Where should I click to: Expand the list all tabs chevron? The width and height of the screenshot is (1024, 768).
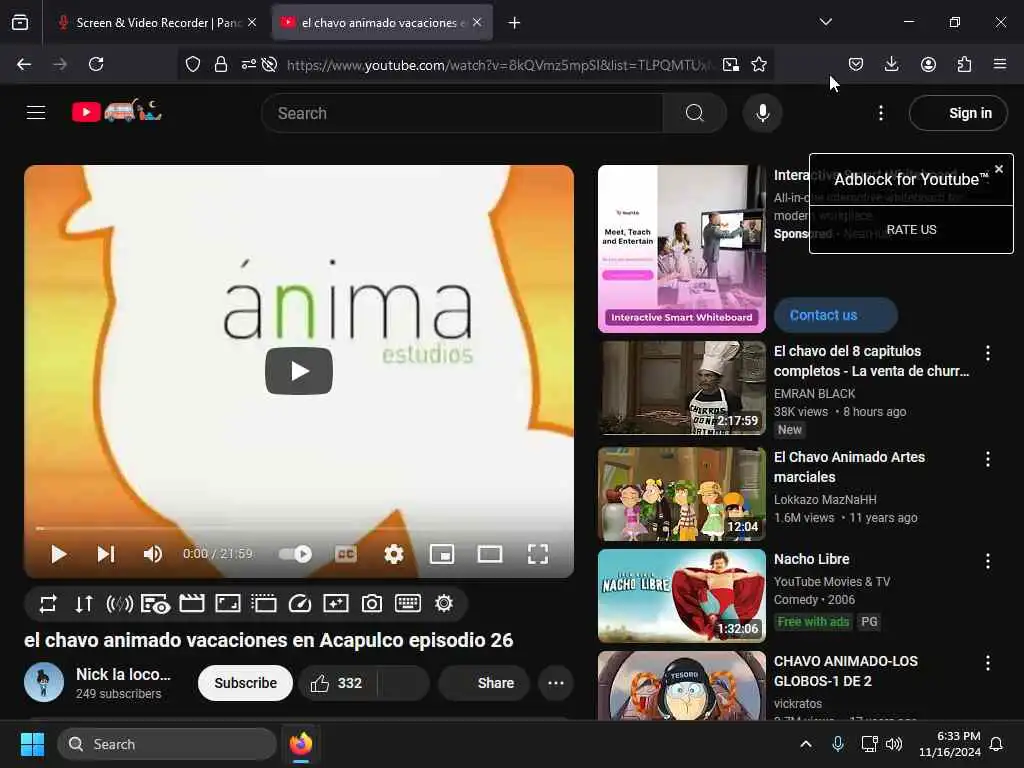point(825,22)
